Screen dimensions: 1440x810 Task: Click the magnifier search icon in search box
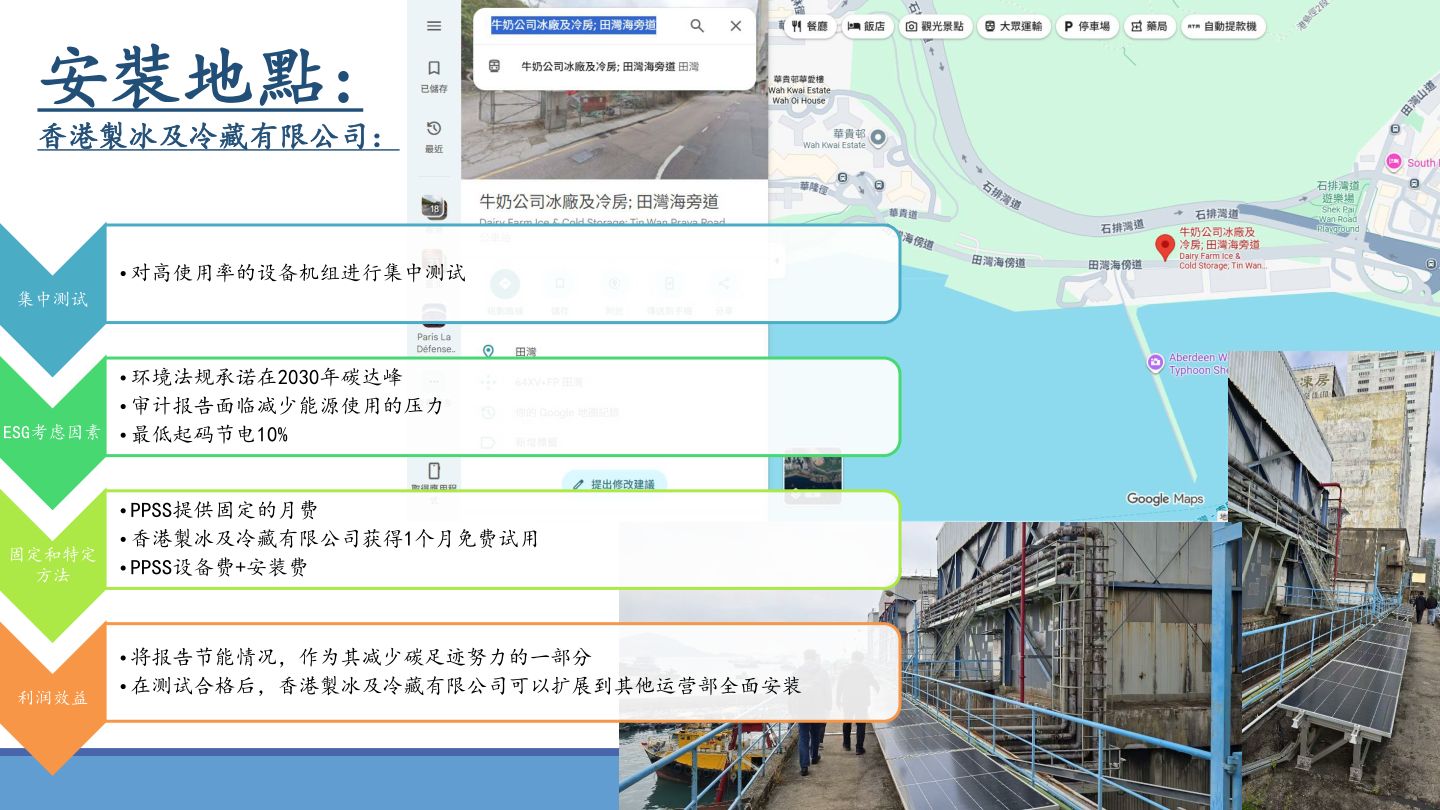pos(697,26)
